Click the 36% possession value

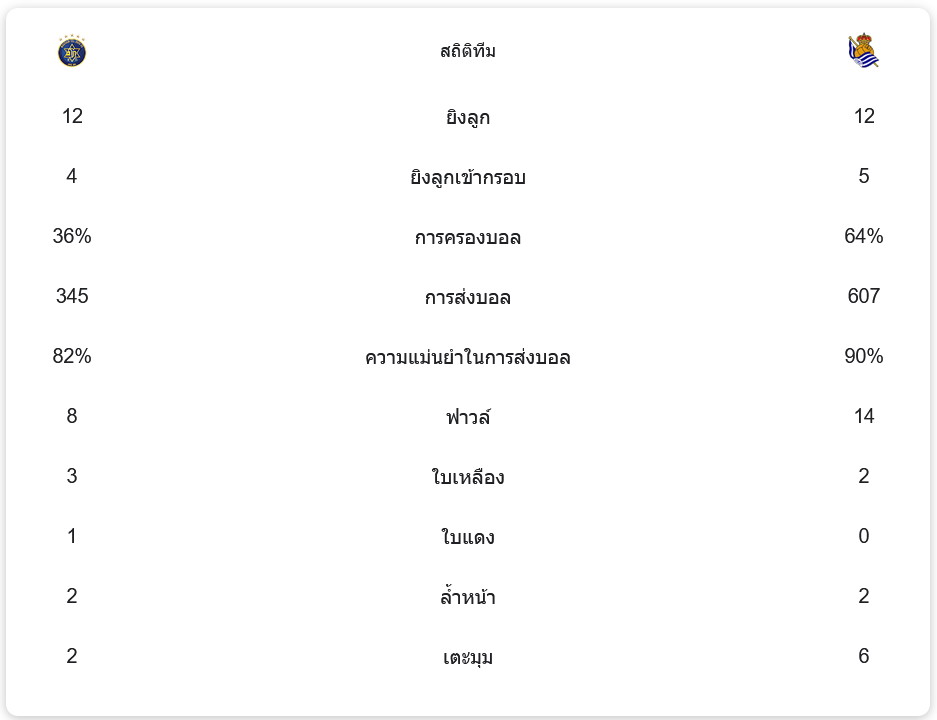coord(72,236)
